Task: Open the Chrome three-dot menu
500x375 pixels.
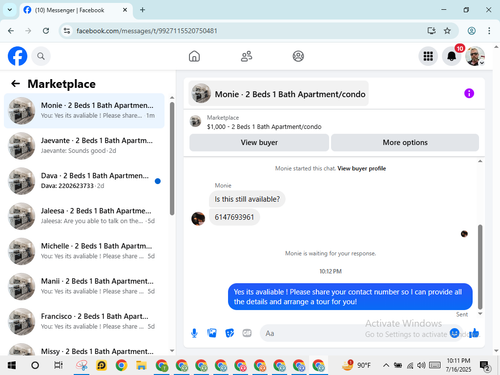Action: coord(489,31)
